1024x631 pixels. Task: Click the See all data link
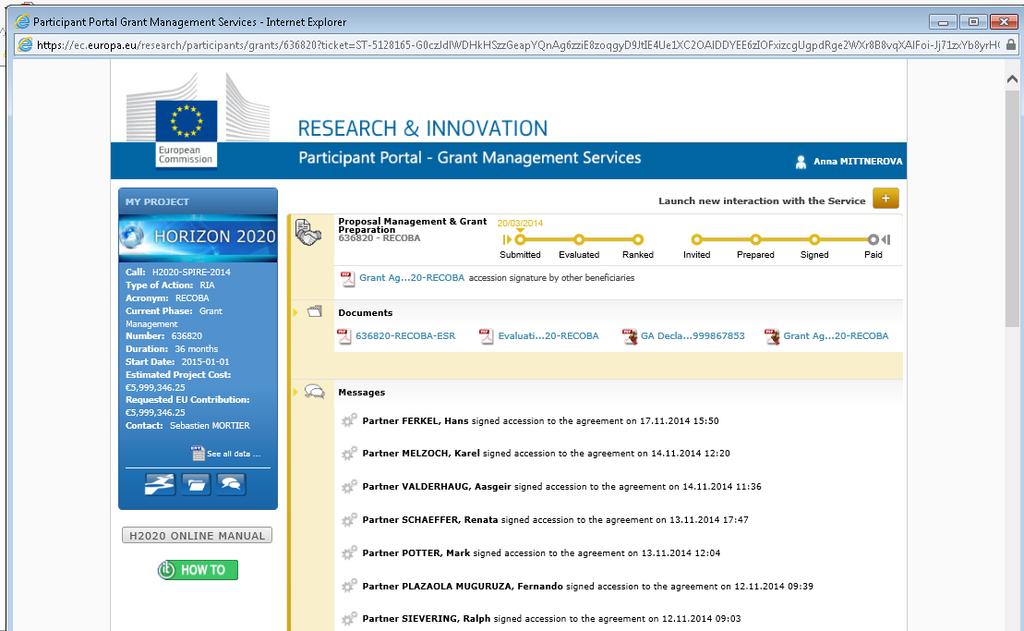(233, 454)
